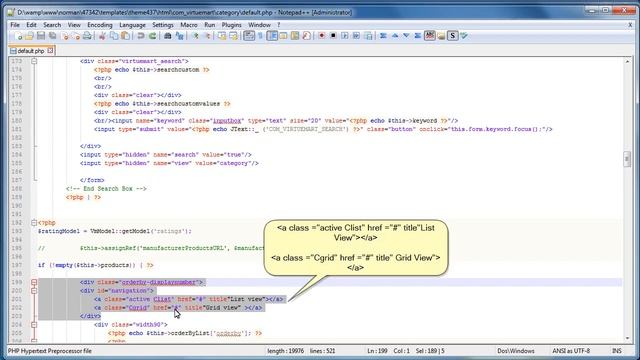Screen dimensions: 640x360
Task: Click the green Redo arrow icon
Action: pos(152,36)
